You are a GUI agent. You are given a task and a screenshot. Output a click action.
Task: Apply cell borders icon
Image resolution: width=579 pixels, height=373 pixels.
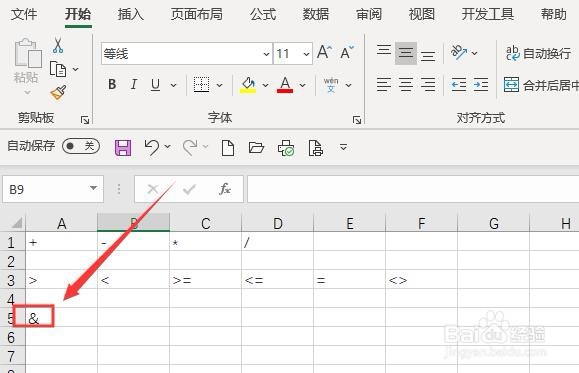202,85
